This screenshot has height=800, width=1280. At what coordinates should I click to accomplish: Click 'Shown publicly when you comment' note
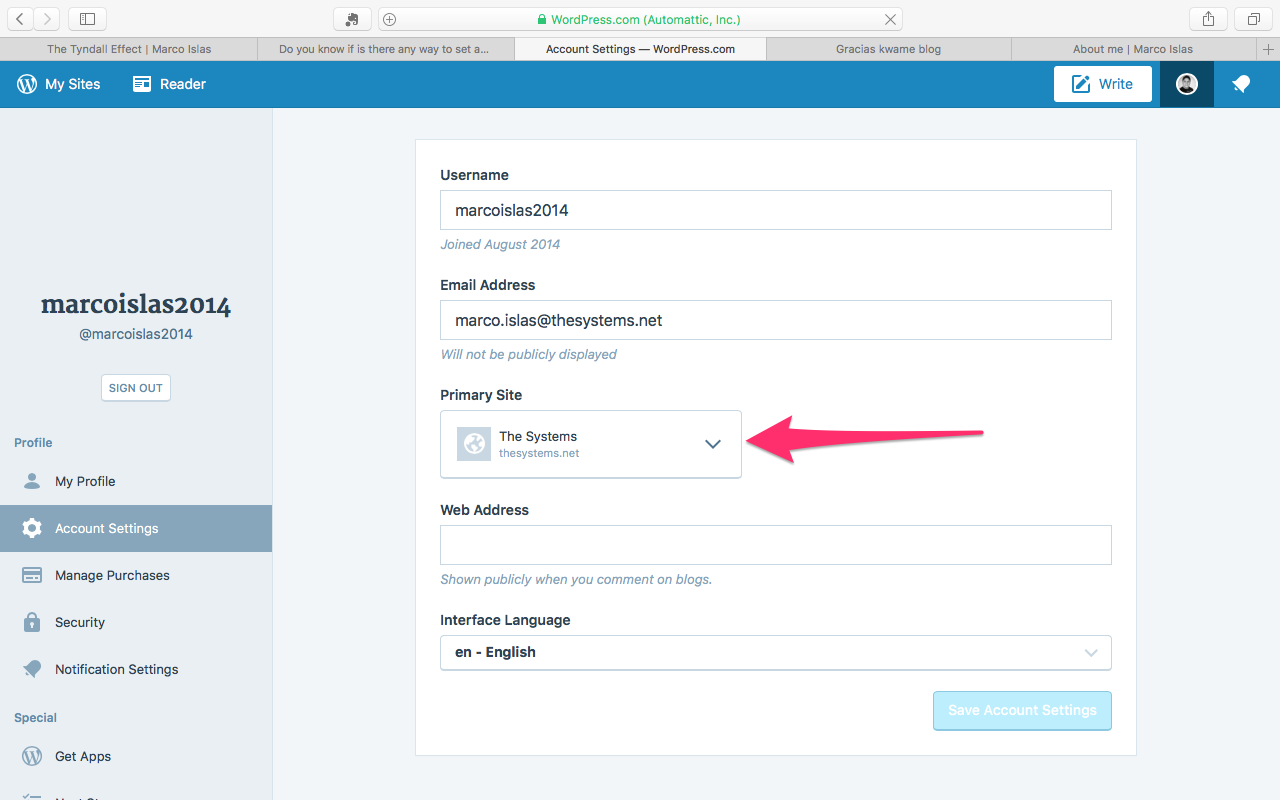576,579
